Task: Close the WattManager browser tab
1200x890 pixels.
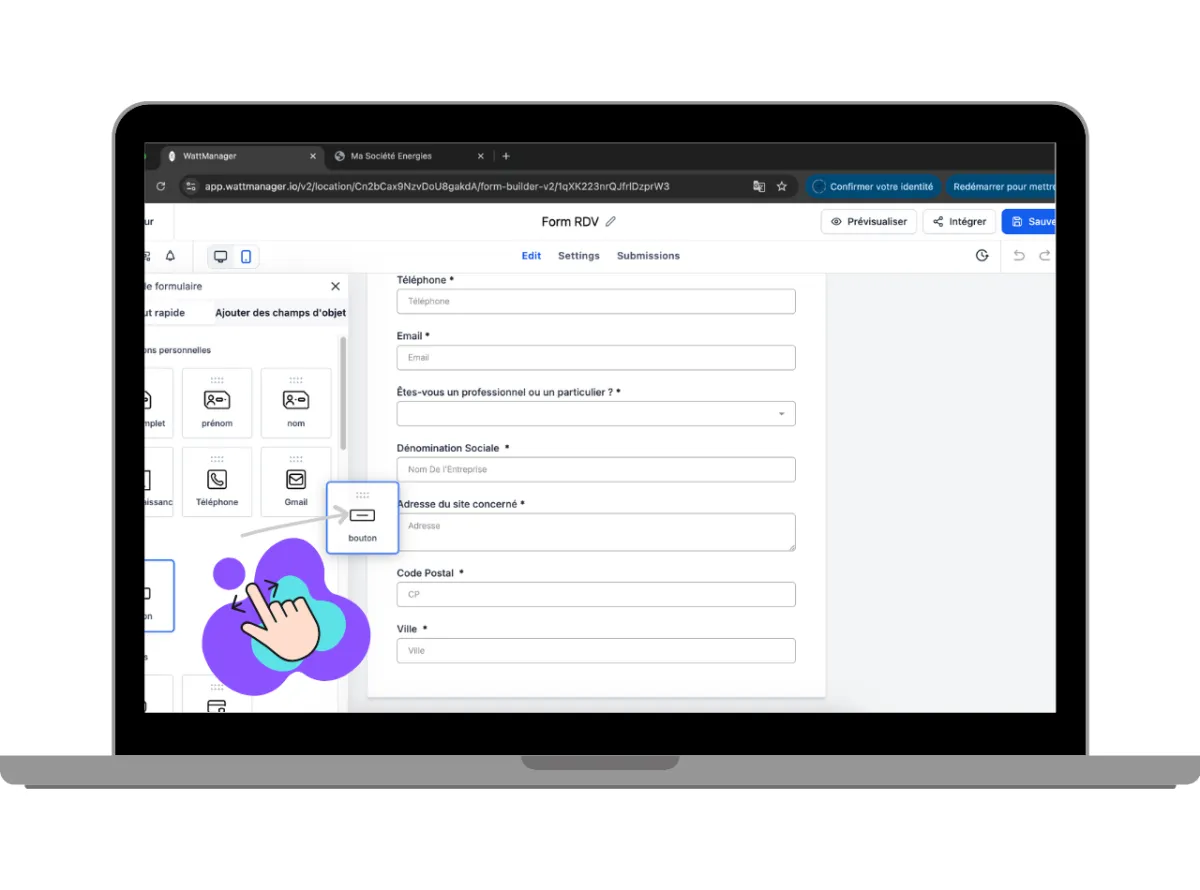Action: point(313,156)
